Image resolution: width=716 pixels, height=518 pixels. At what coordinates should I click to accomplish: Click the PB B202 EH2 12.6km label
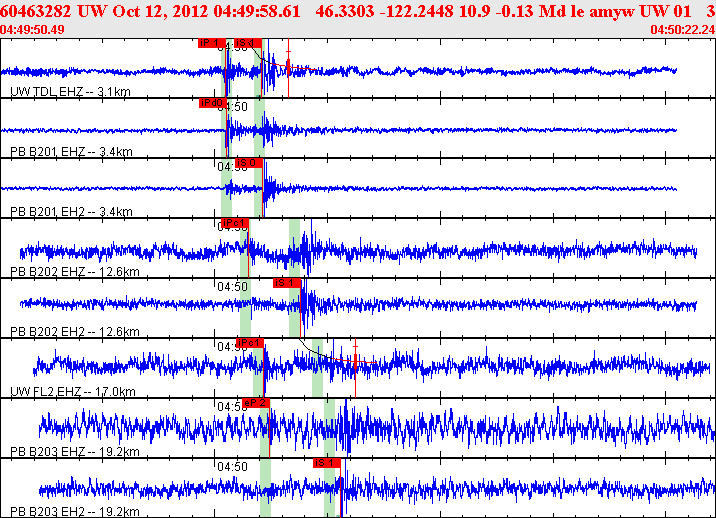click(74, 332)
